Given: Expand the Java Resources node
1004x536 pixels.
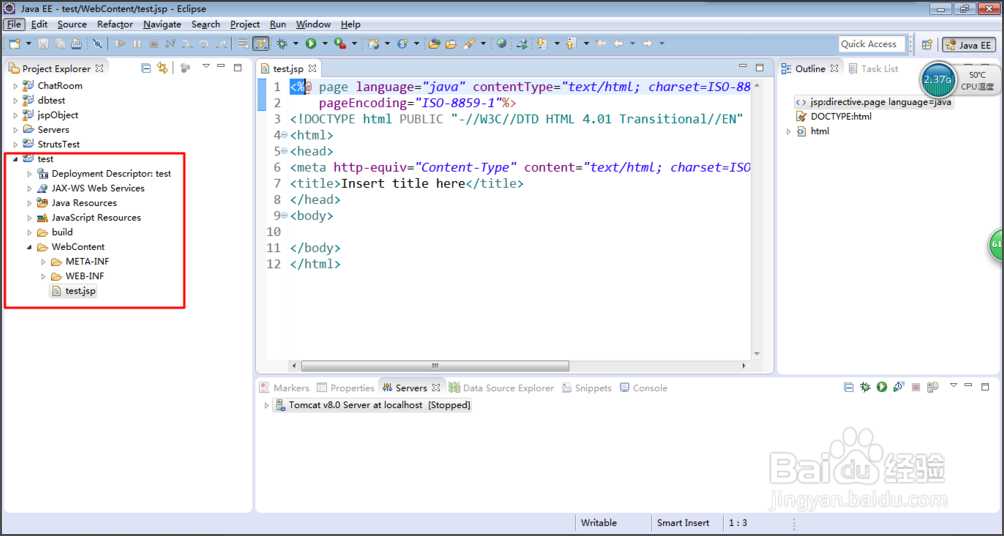Looking at the screenshot, I should 29,203.
